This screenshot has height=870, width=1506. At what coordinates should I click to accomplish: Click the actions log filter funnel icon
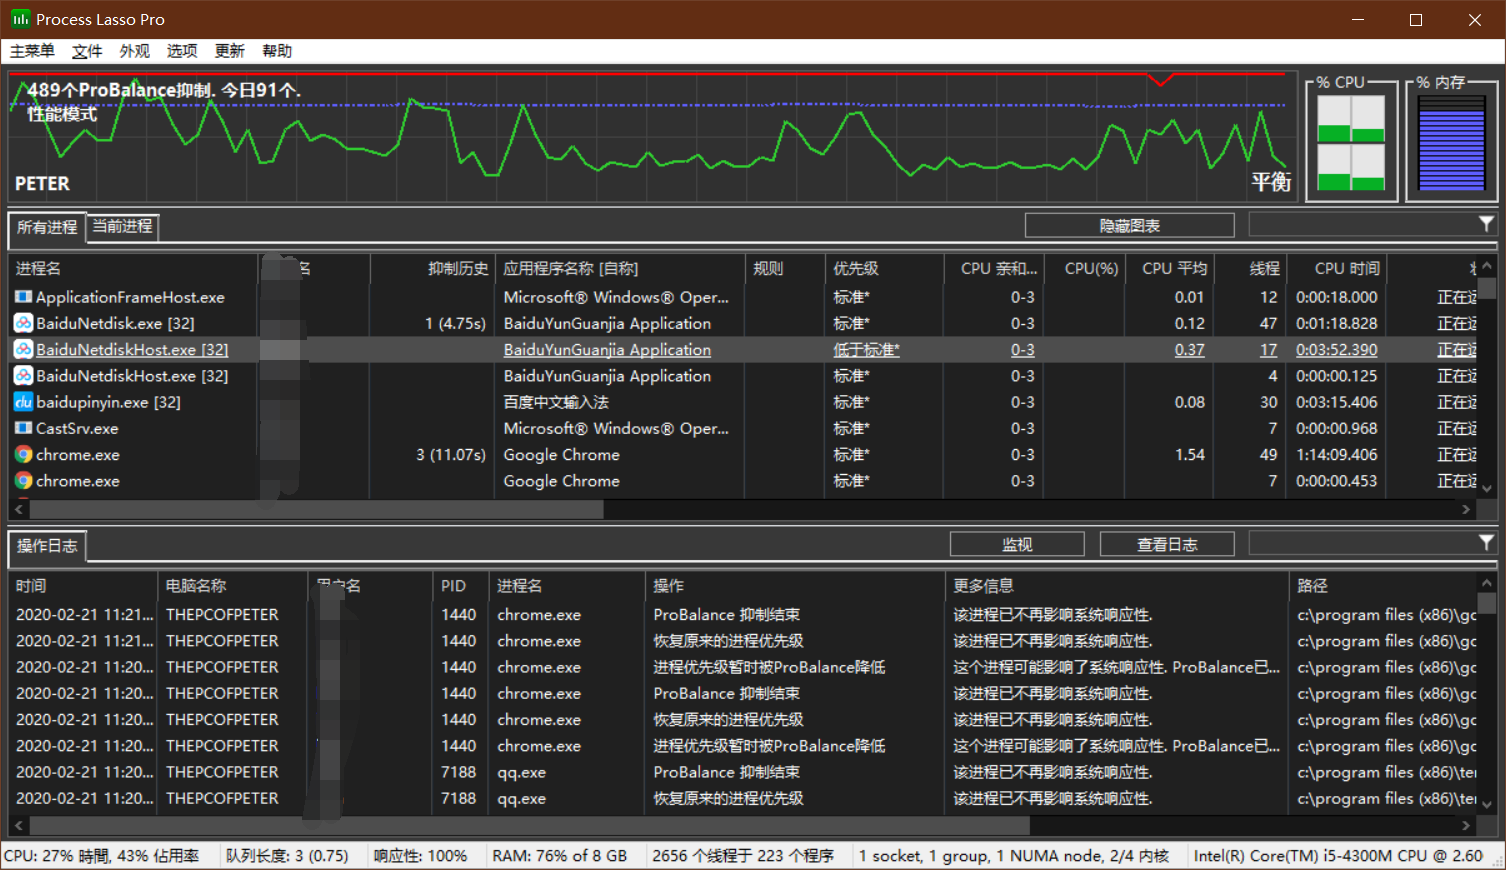pyautogui.click(x=1486, y=542)
